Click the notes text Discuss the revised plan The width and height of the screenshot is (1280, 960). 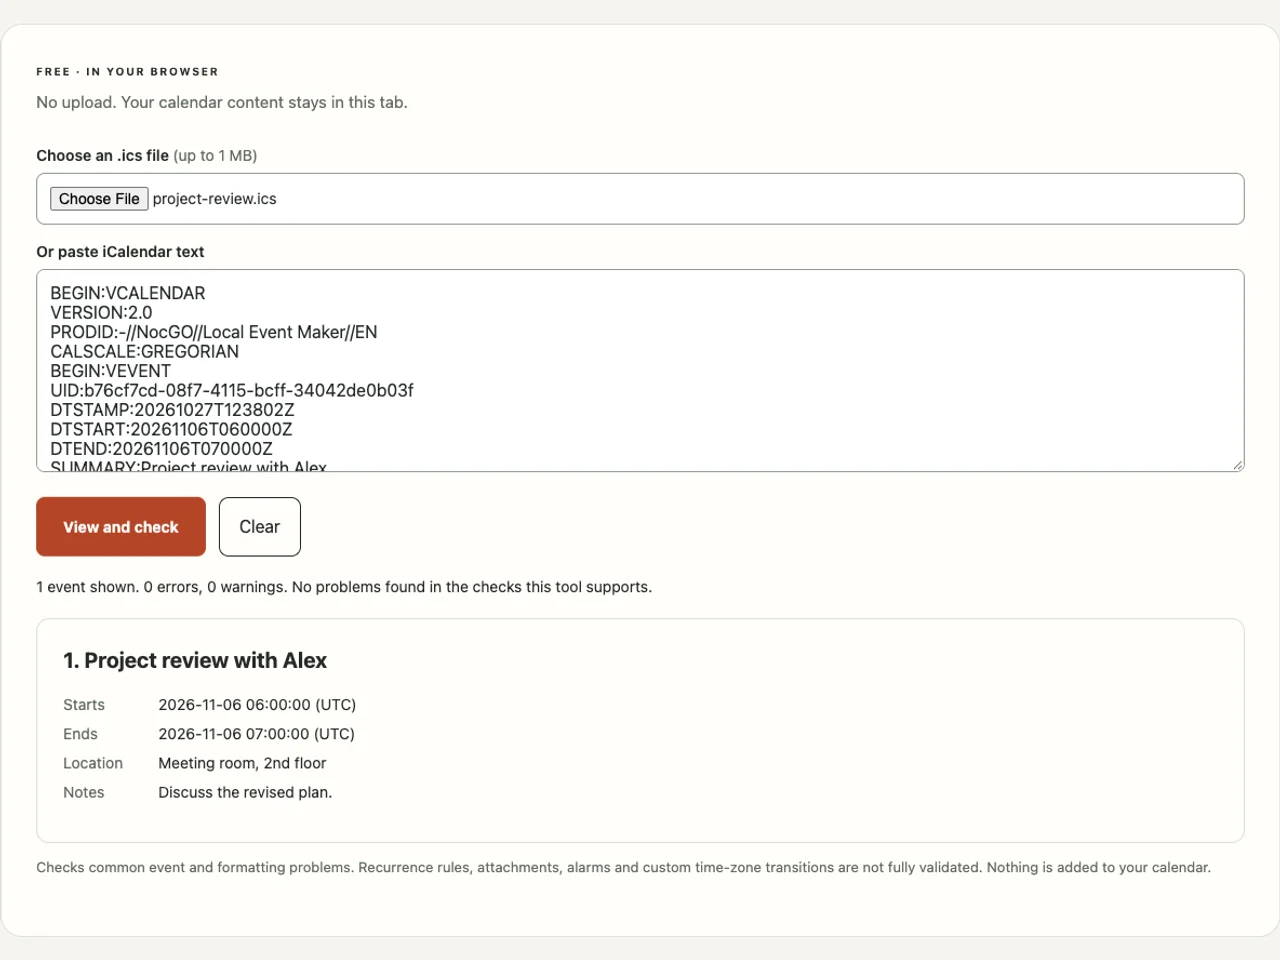pos(245,792)
